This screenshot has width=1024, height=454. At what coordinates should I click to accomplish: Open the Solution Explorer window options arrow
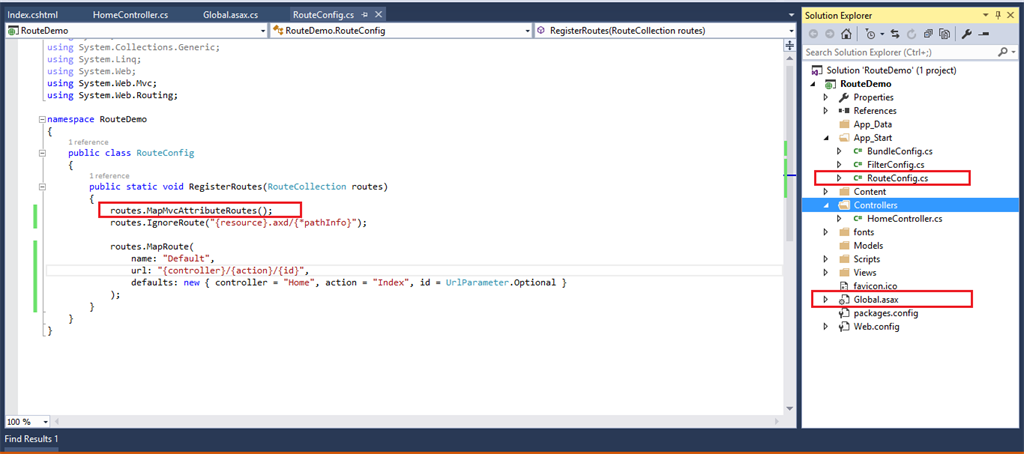(x=986, y=14)
